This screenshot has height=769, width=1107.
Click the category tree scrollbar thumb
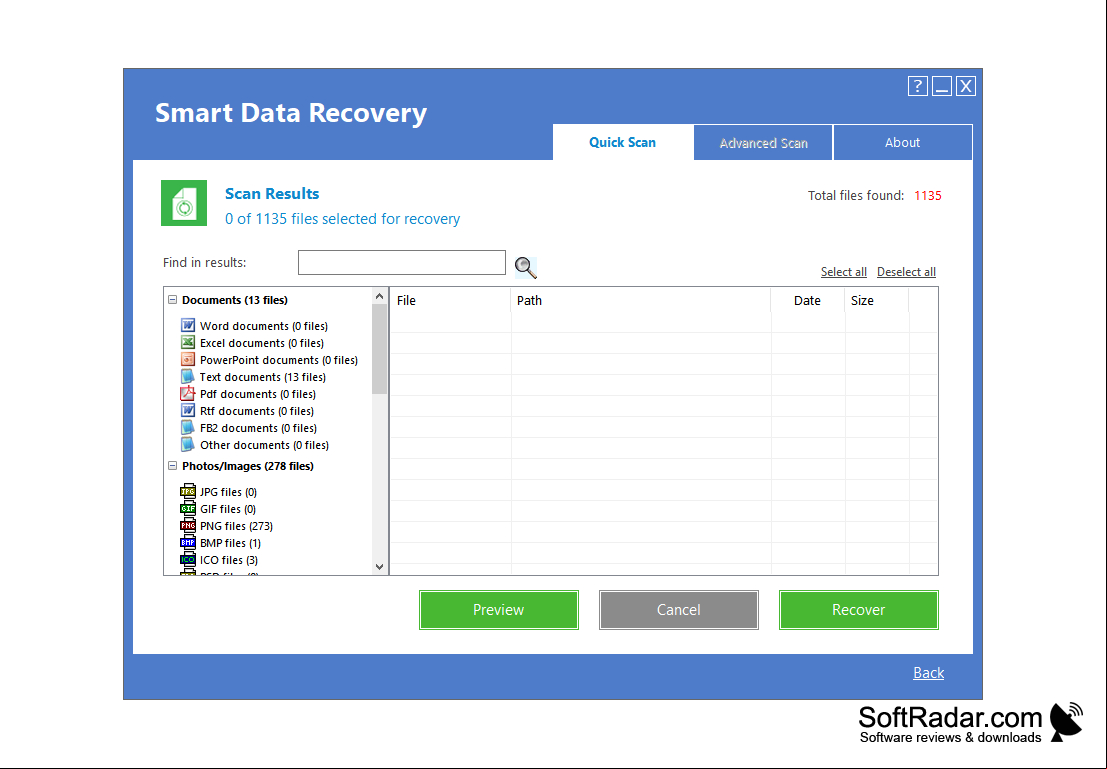click(379, 350)
